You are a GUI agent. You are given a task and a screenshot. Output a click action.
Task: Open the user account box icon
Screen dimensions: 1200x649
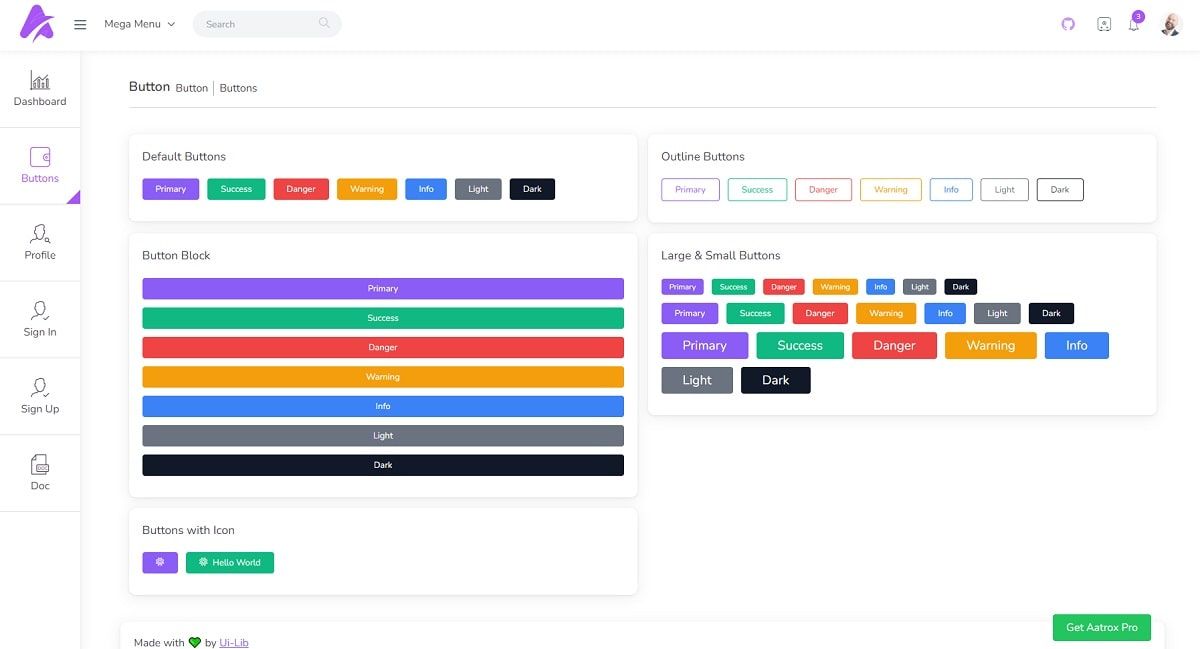pyautogui.click(x=1104, y=23)
